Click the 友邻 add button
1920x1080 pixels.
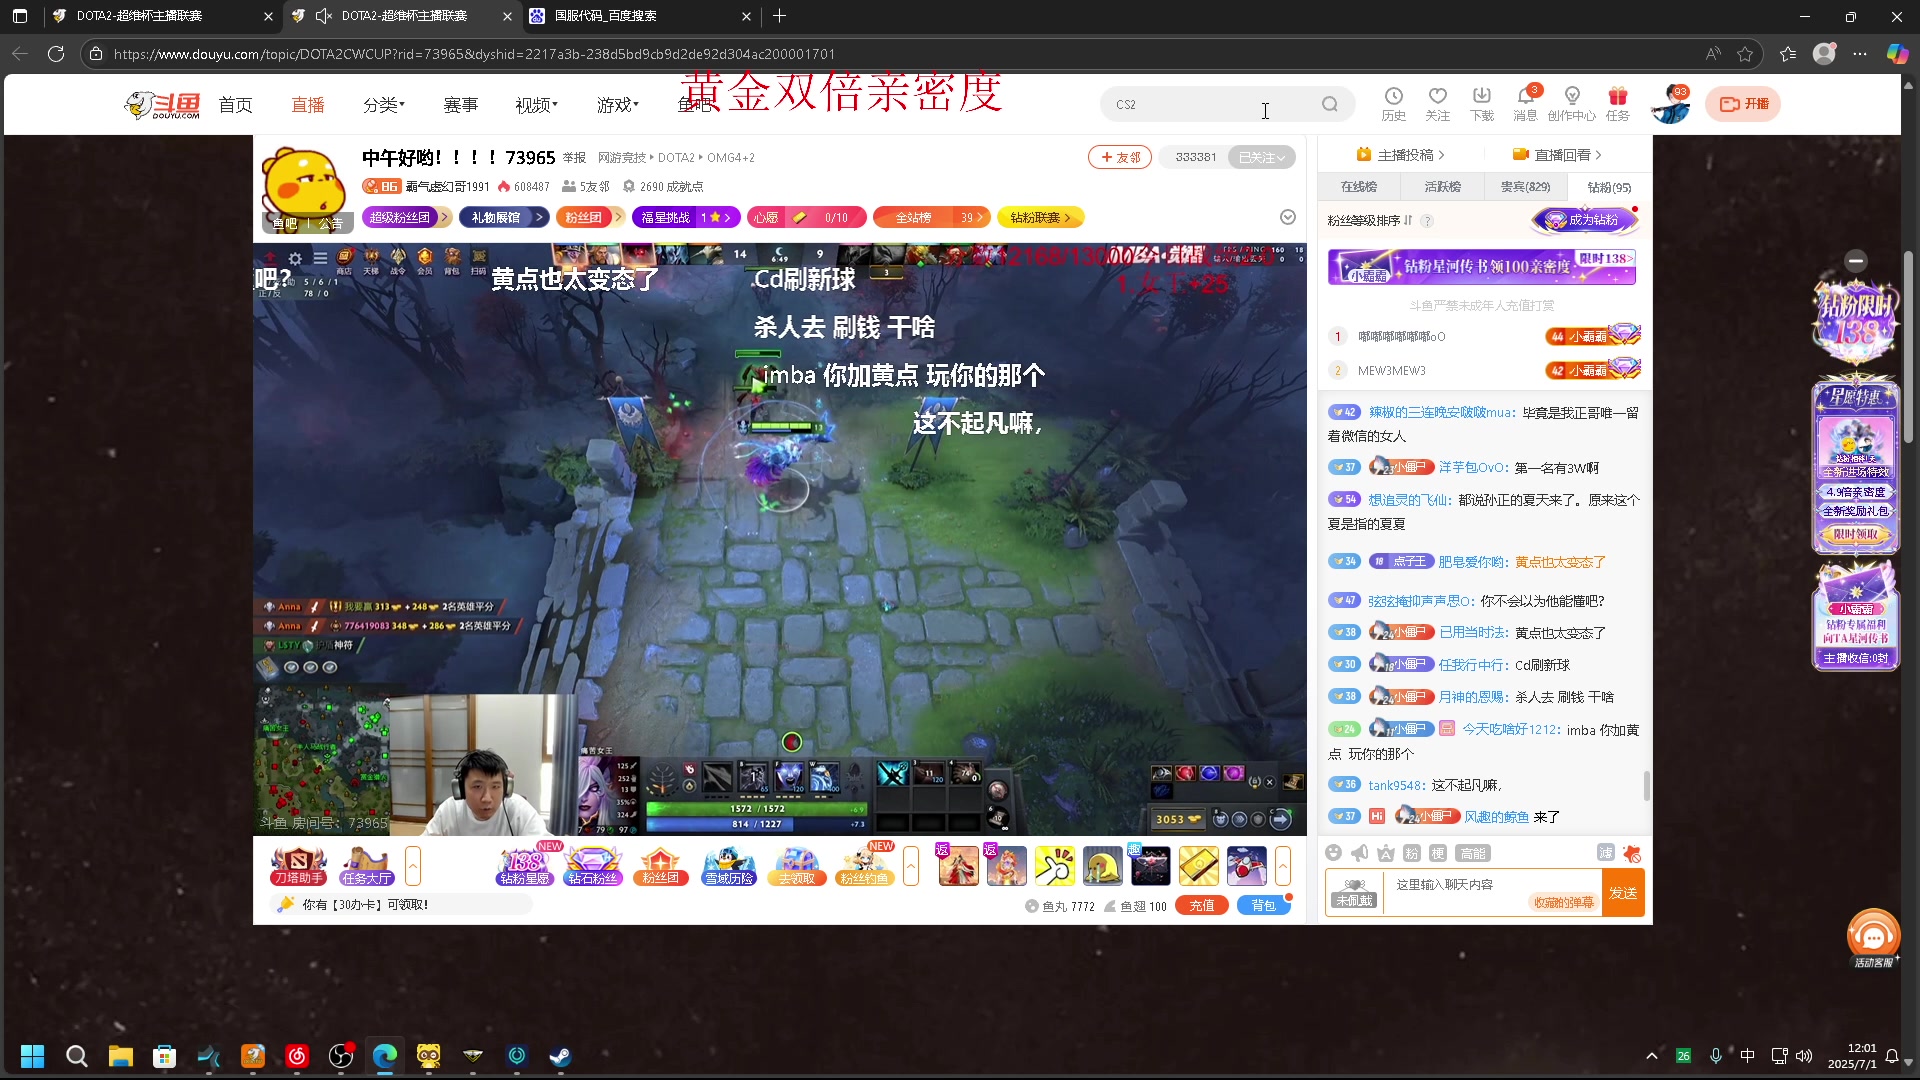click(1120, 157)
